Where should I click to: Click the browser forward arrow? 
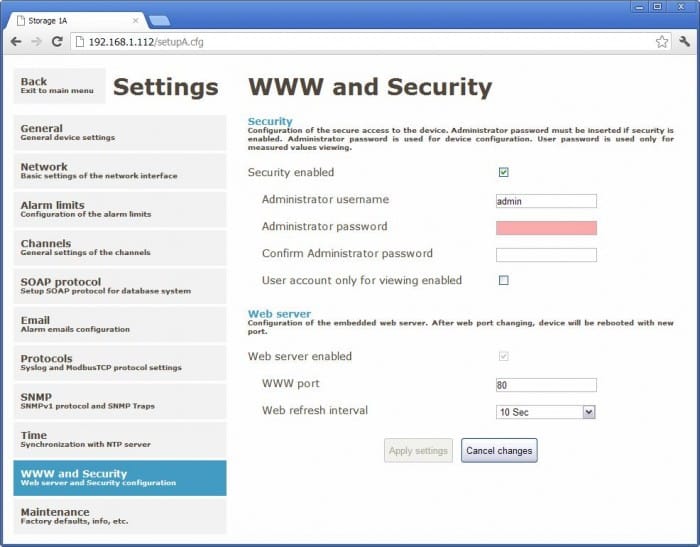tap(36, 42)
